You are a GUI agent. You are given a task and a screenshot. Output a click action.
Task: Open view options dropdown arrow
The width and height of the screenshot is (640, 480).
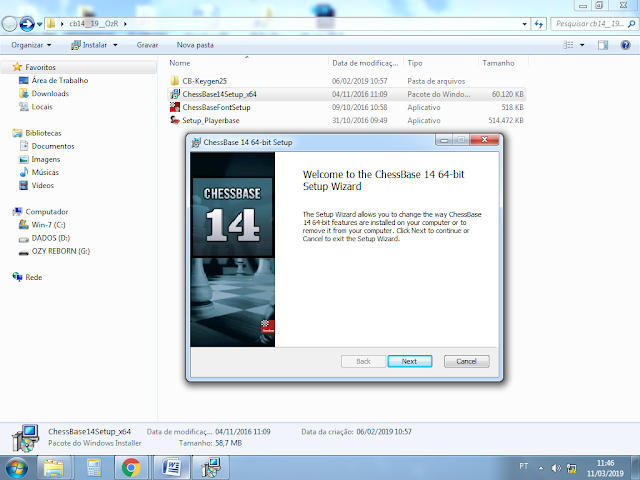pos(582,45)
